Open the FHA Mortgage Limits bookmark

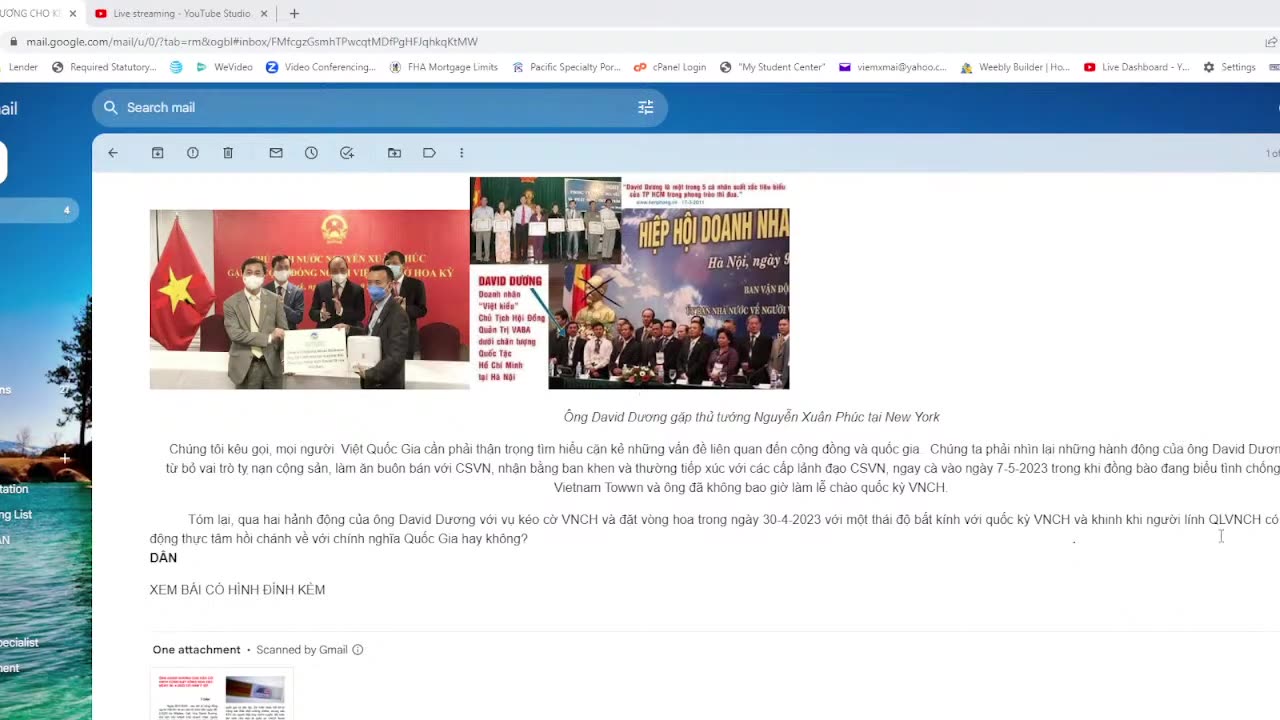[443, 67]
